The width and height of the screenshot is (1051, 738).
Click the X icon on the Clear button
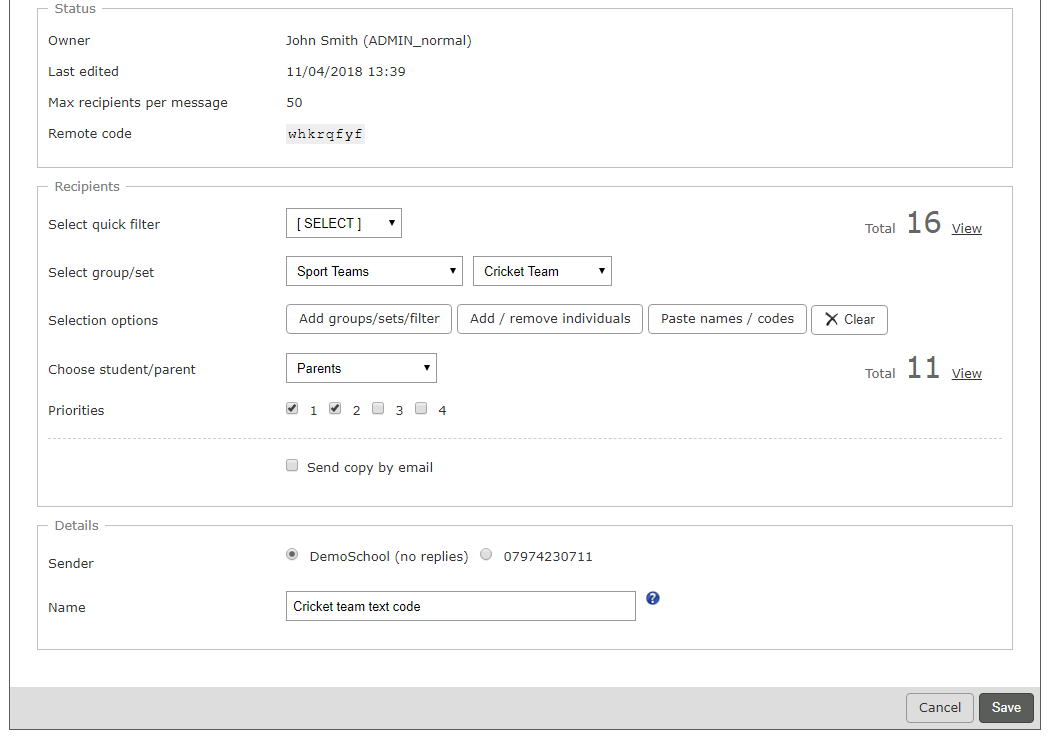coord(831,319)
